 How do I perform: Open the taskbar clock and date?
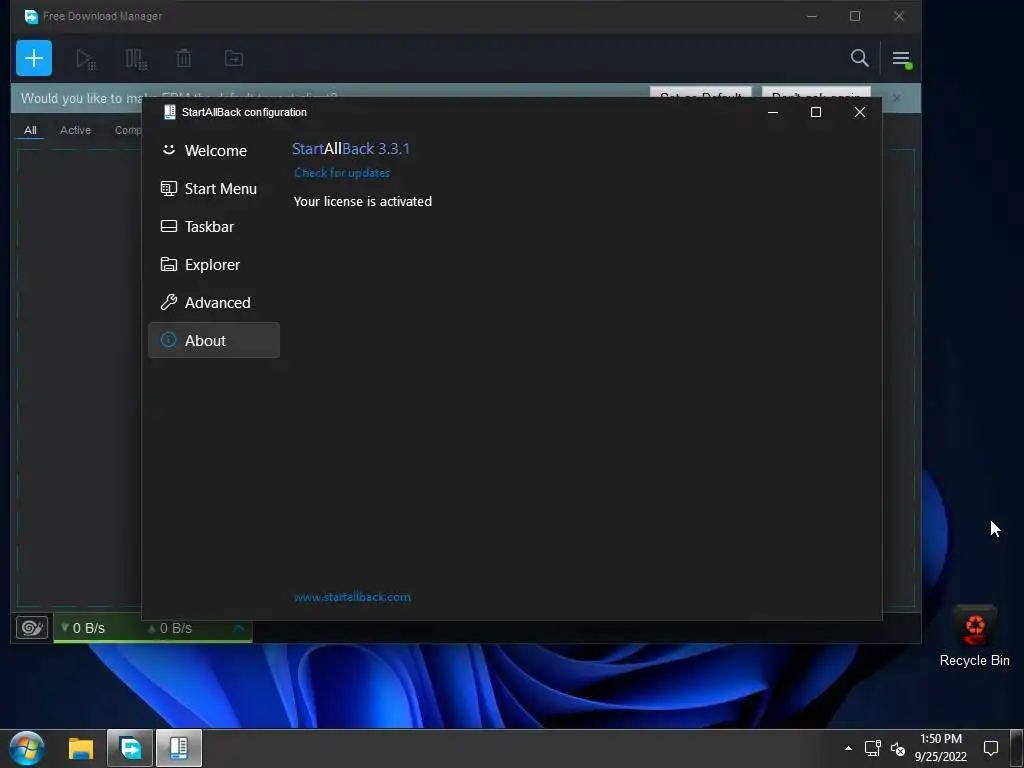coord(940,748)
